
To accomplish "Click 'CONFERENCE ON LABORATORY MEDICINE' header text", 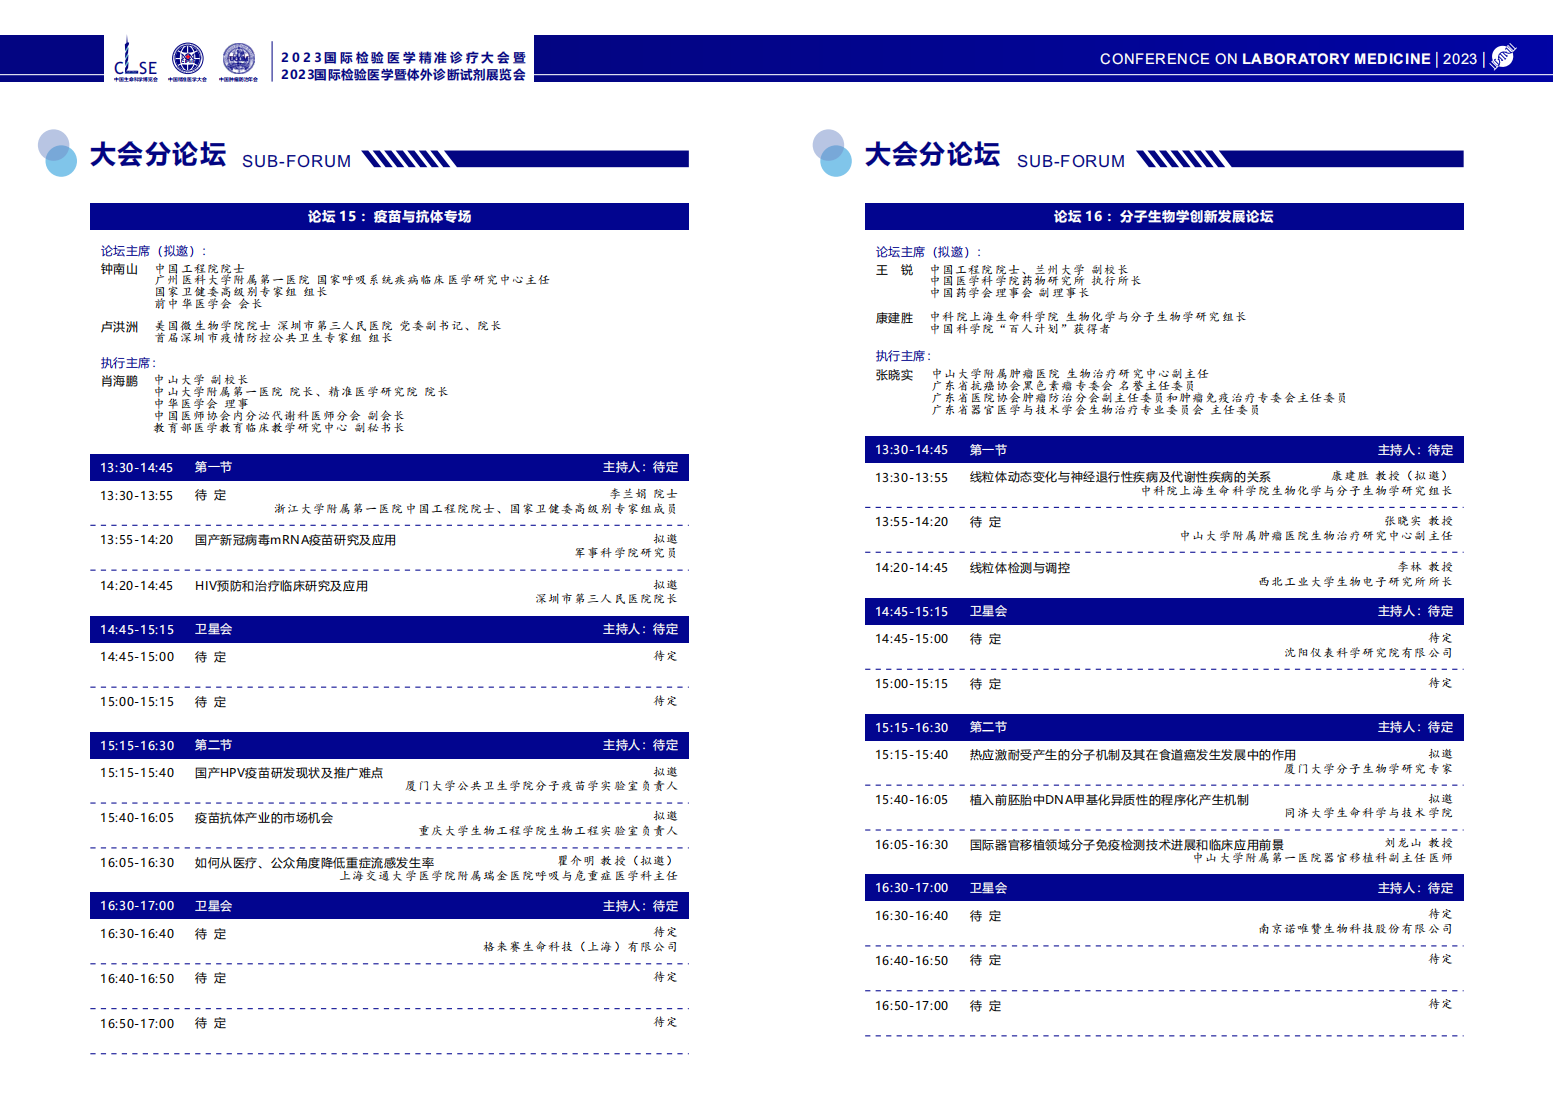I will tap(1265, 59).
